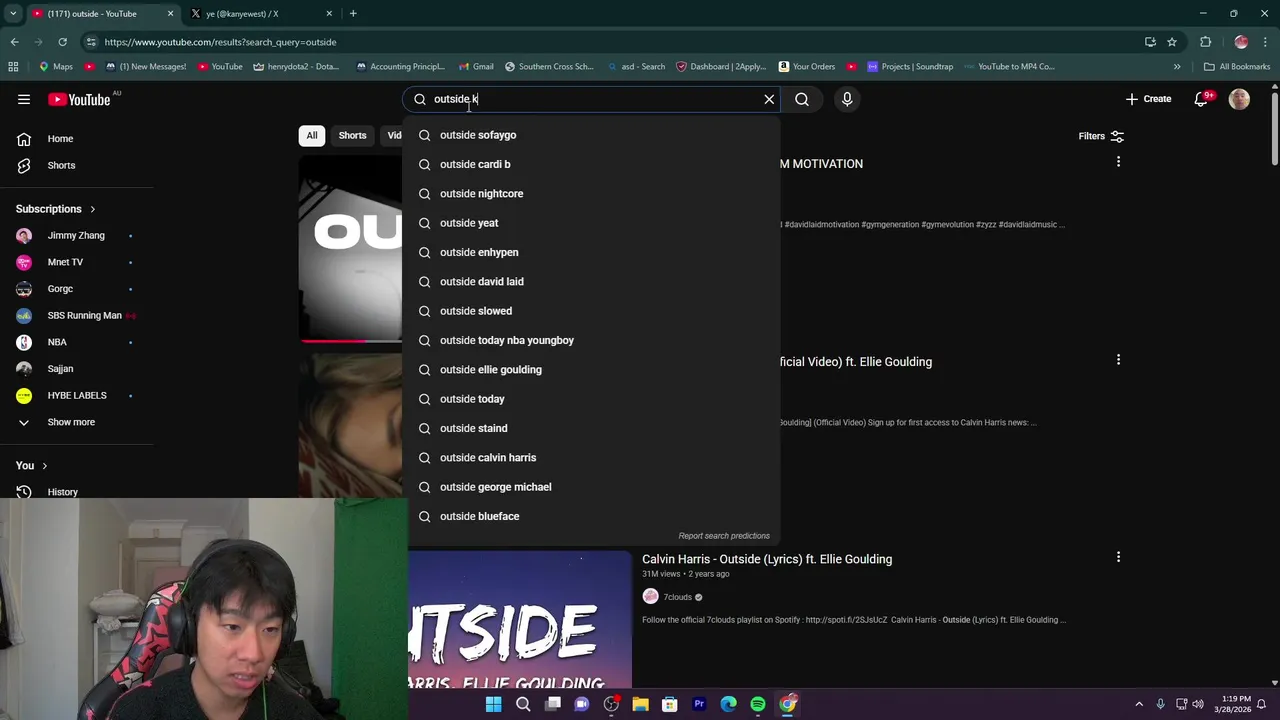Viewport: 1280px width, 720px height.
Task: Open the HYBE LABELS channel
Action: 77,395
